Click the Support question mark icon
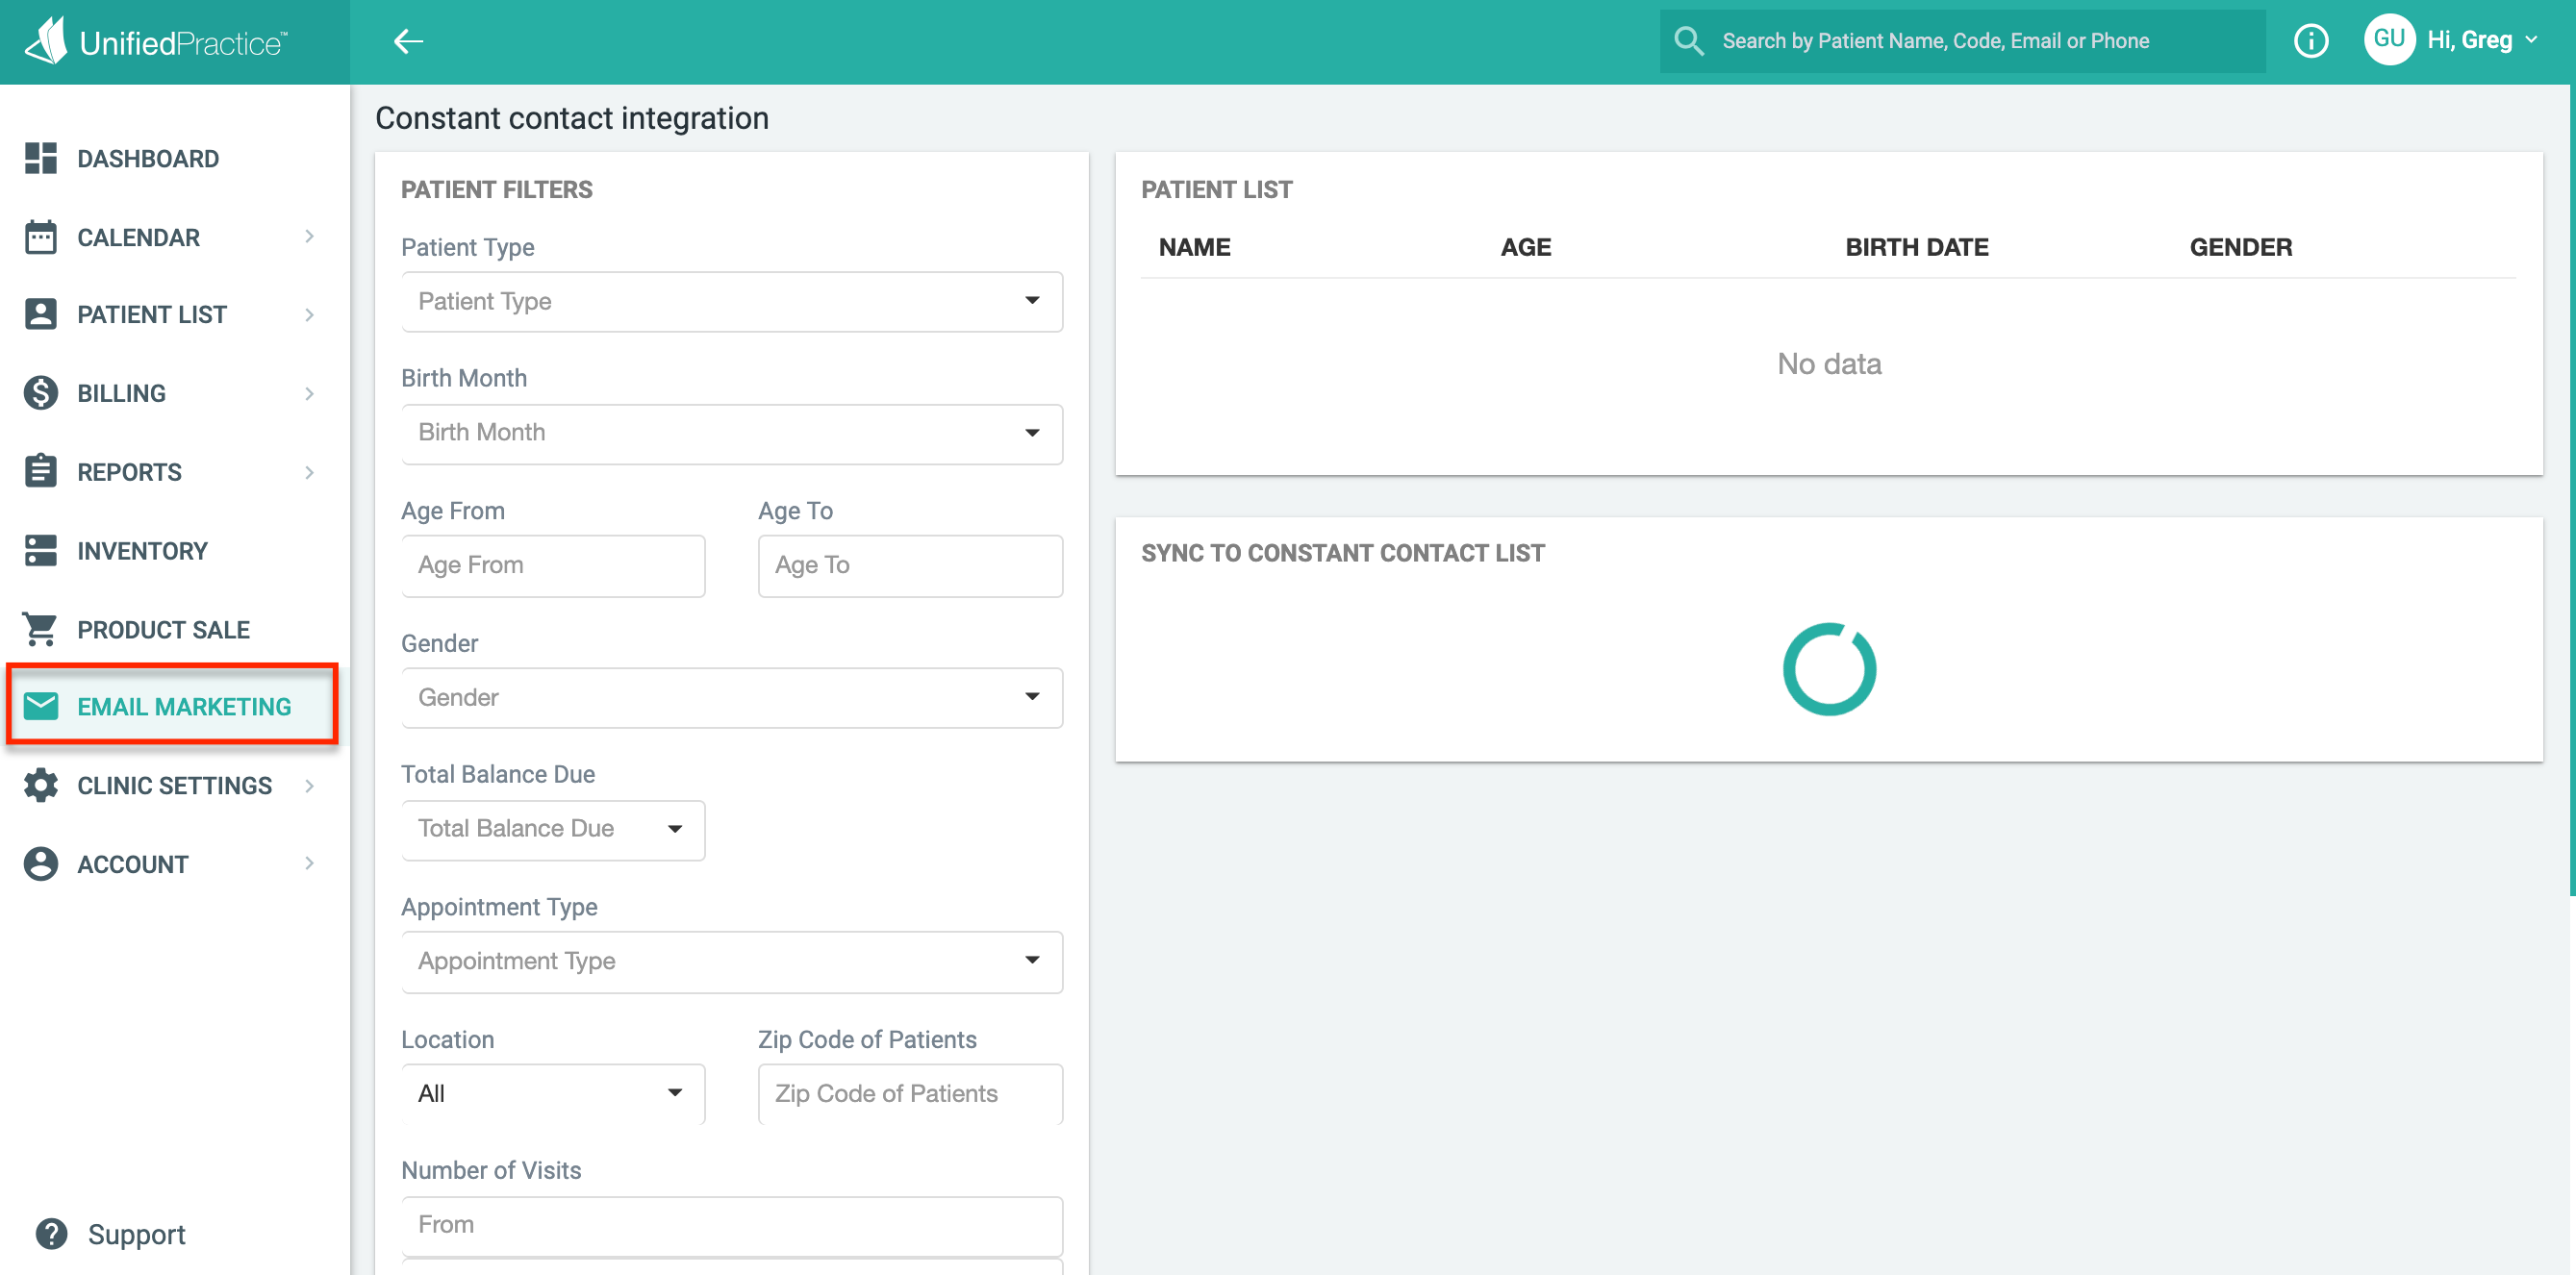The height and width of the screenshot is (1275, 2576). click(51, 1234)
